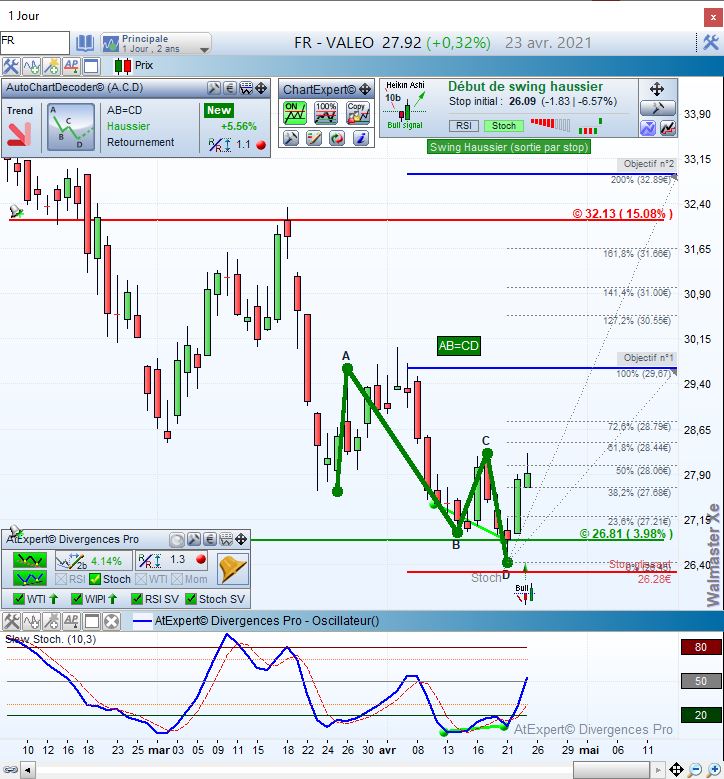Click the ABCD pattern thumbnail in AutoChartDecoder
This screenshot has width=724, height=779.
71,127
